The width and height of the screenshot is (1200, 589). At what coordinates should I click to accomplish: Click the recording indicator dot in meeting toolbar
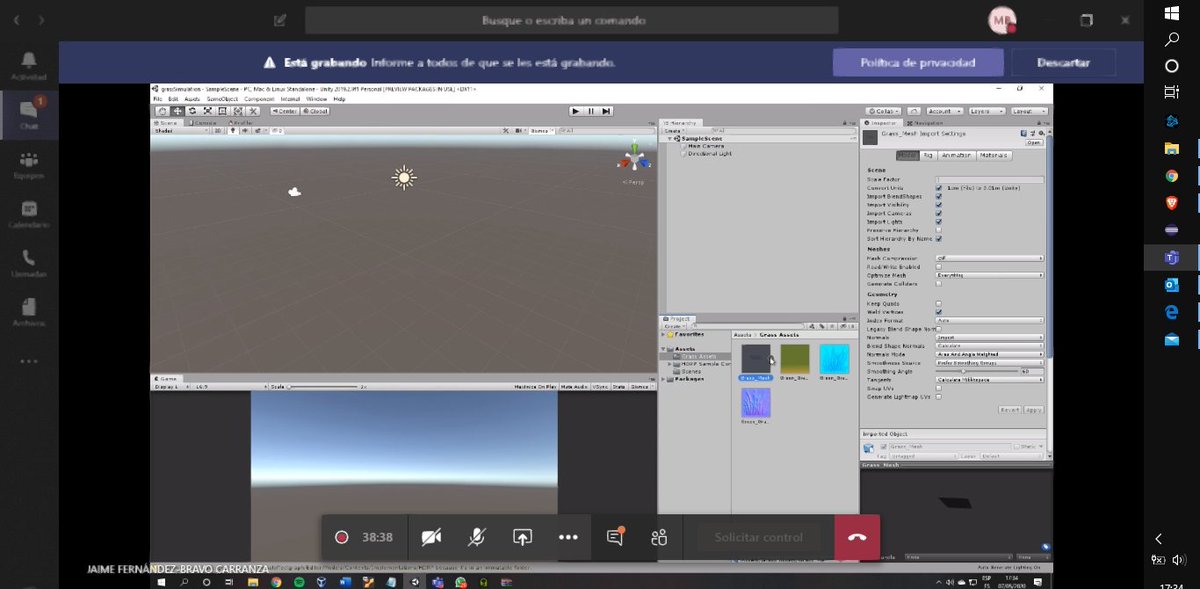[342, 537]
